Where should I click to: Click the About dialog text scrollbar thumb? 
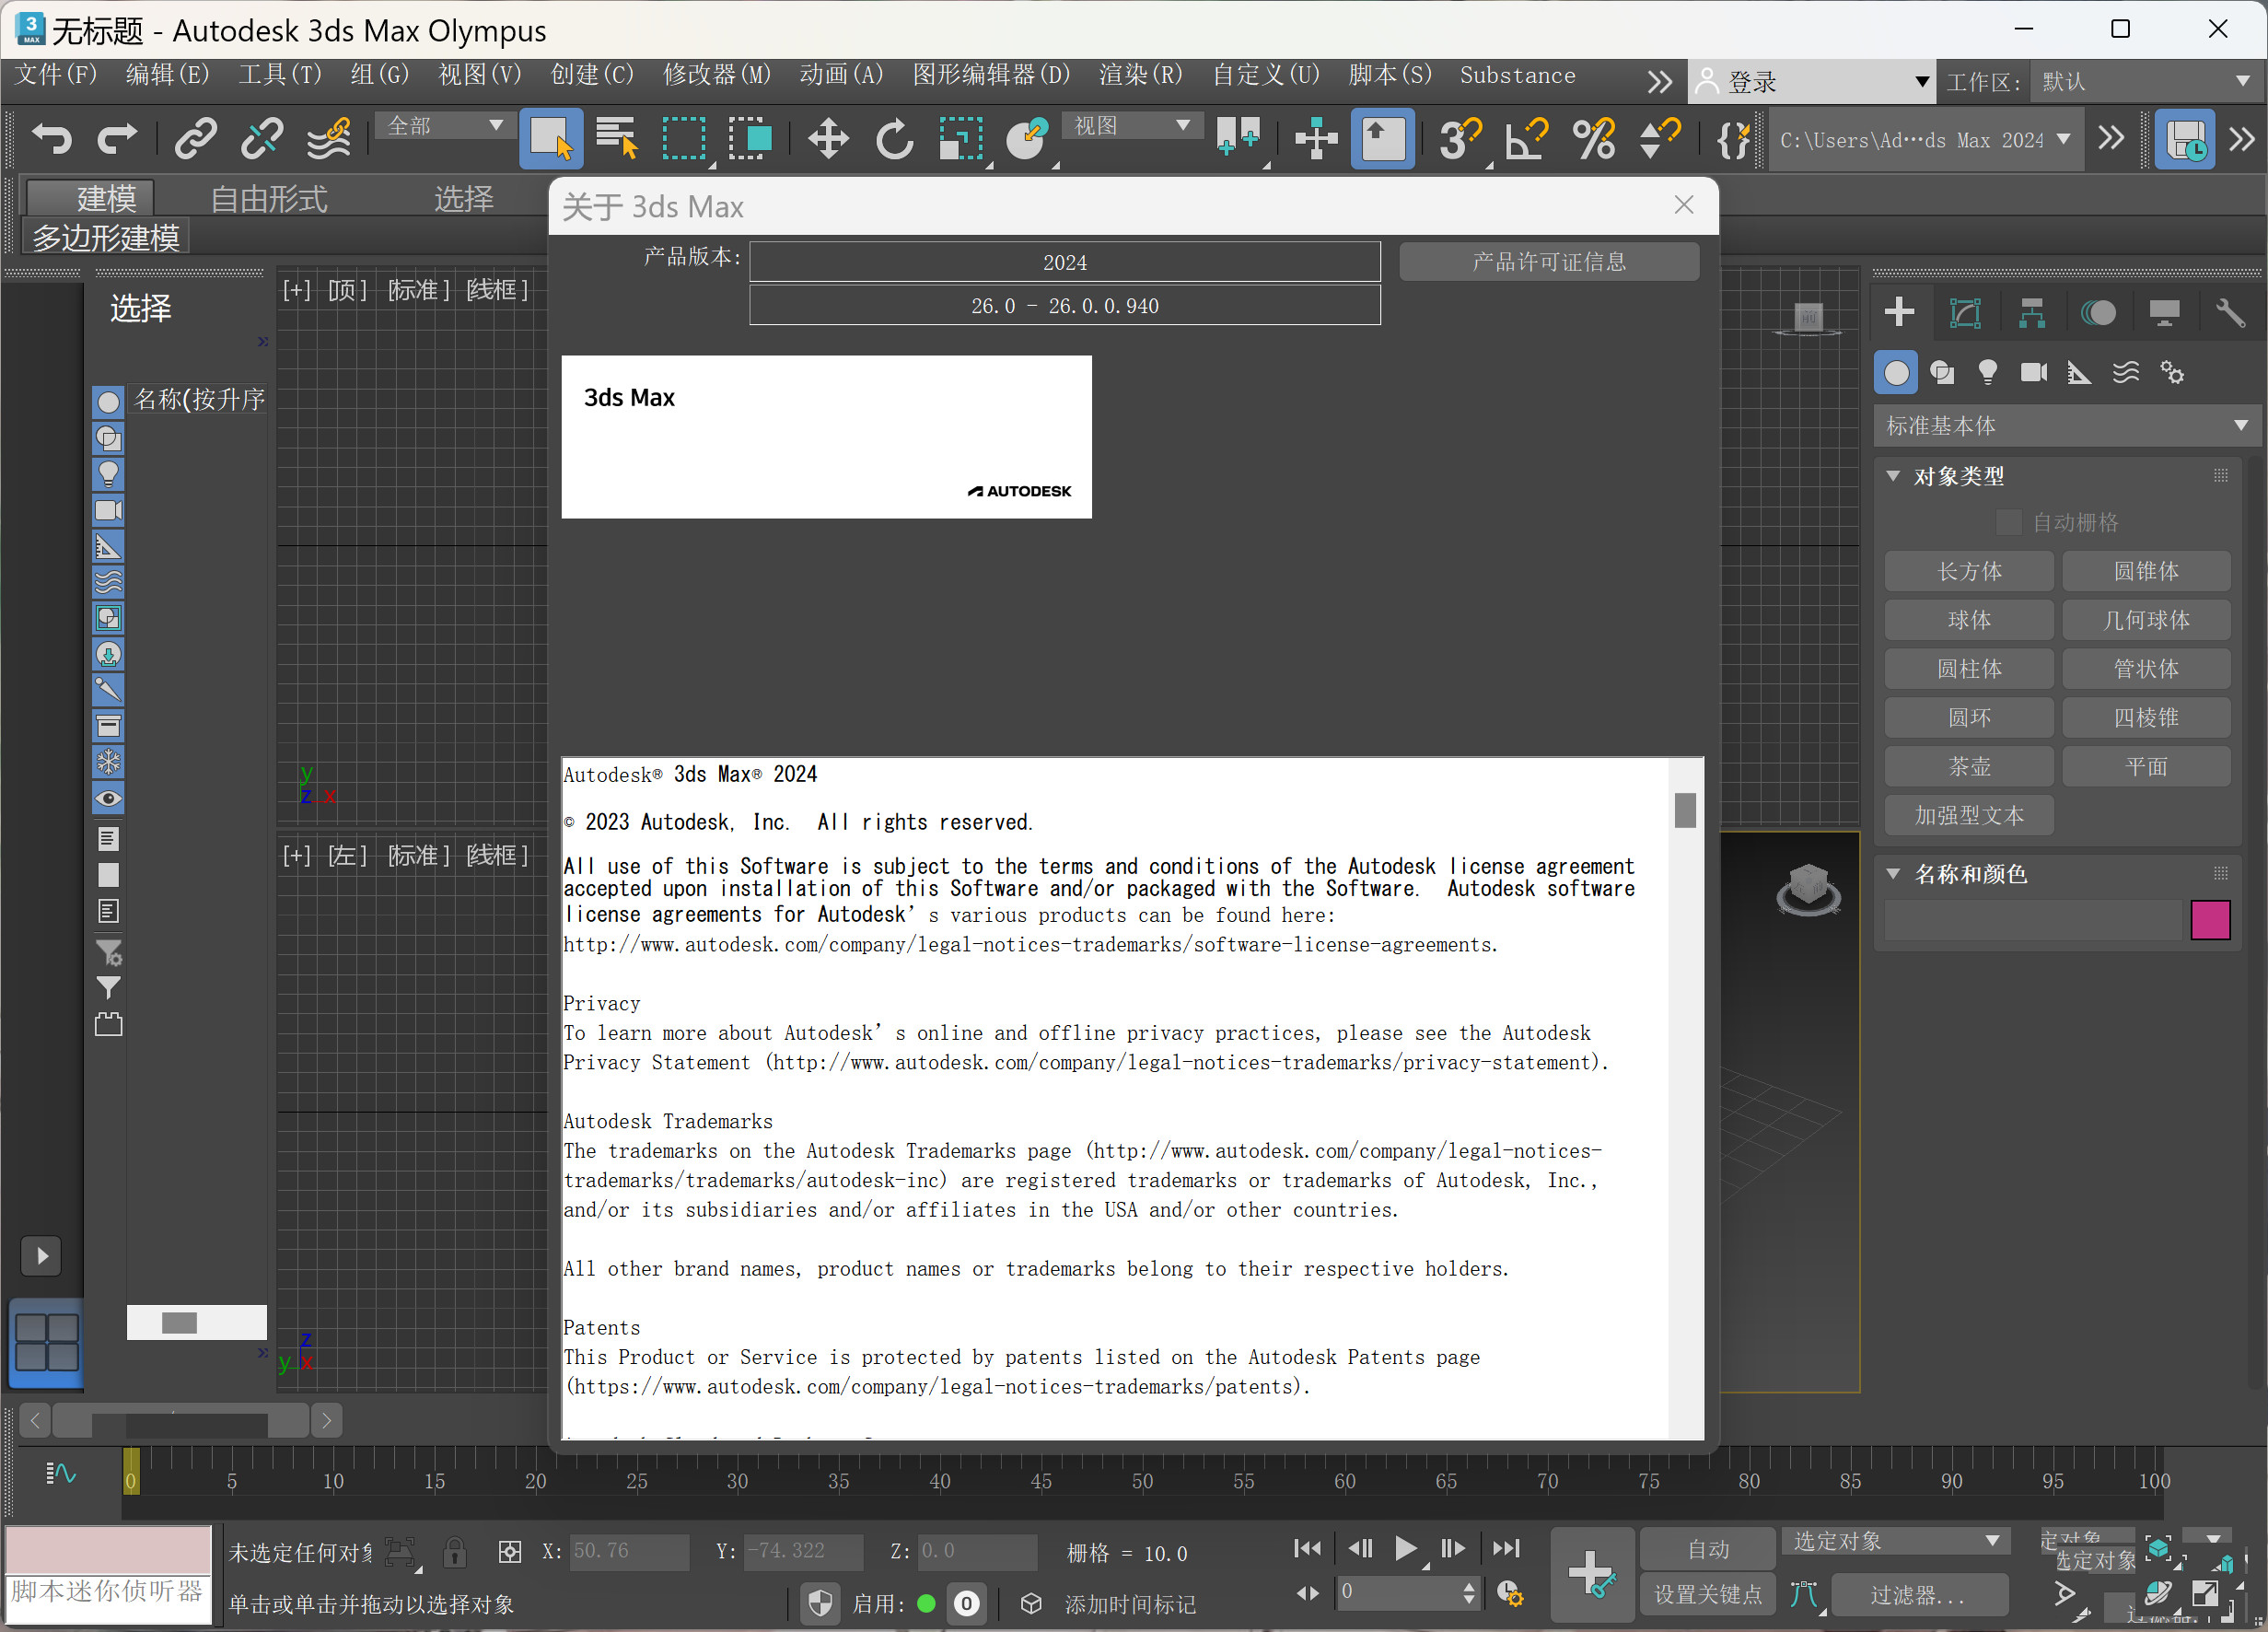tap(1685, 810)
